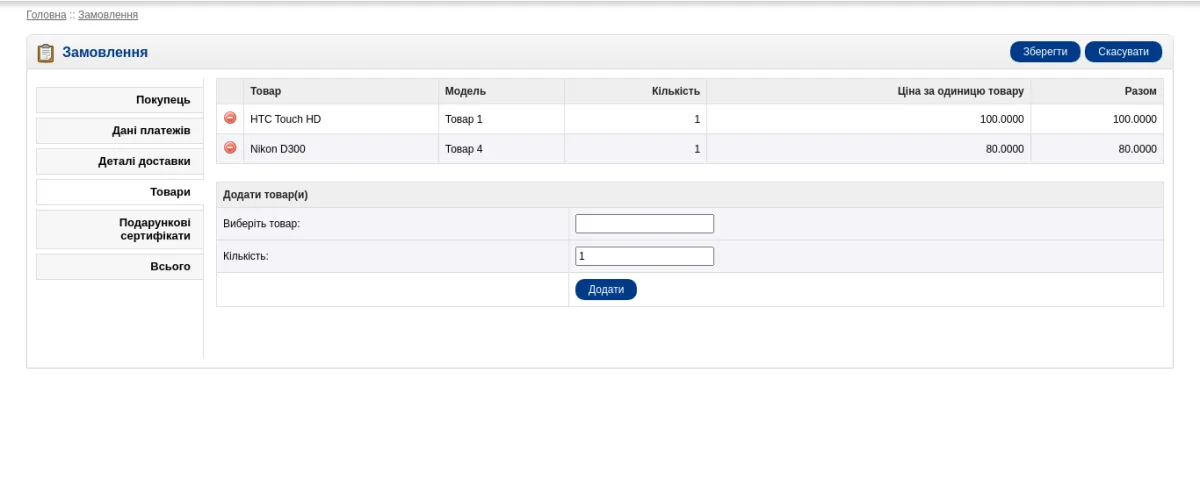Click the Зберегти button

coord(1045,52)
